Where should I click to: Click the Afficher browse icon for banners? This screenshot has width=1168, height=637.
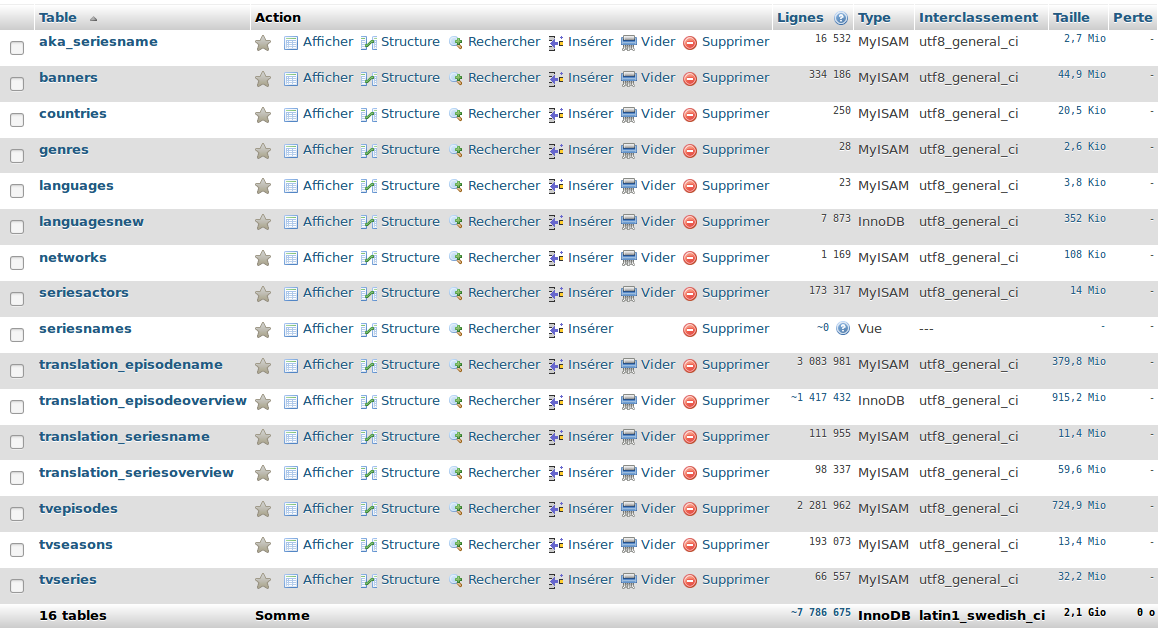tap(291, 79)
